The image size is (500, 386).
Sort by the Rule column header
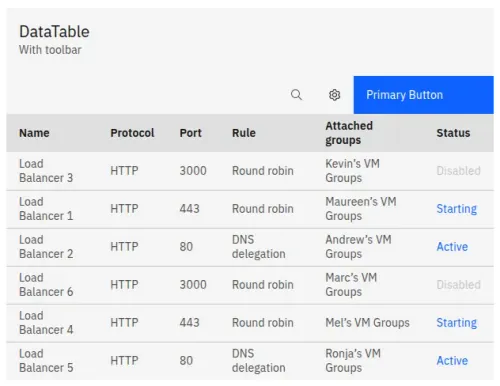point(244,133)
